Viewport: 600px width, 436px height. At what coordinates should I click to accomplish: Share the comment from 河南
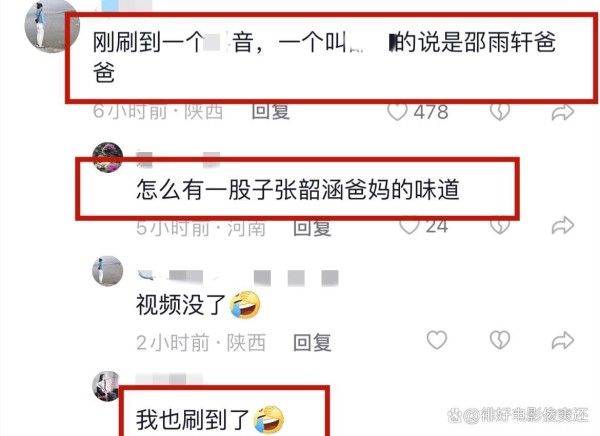[x=562, y=225]
